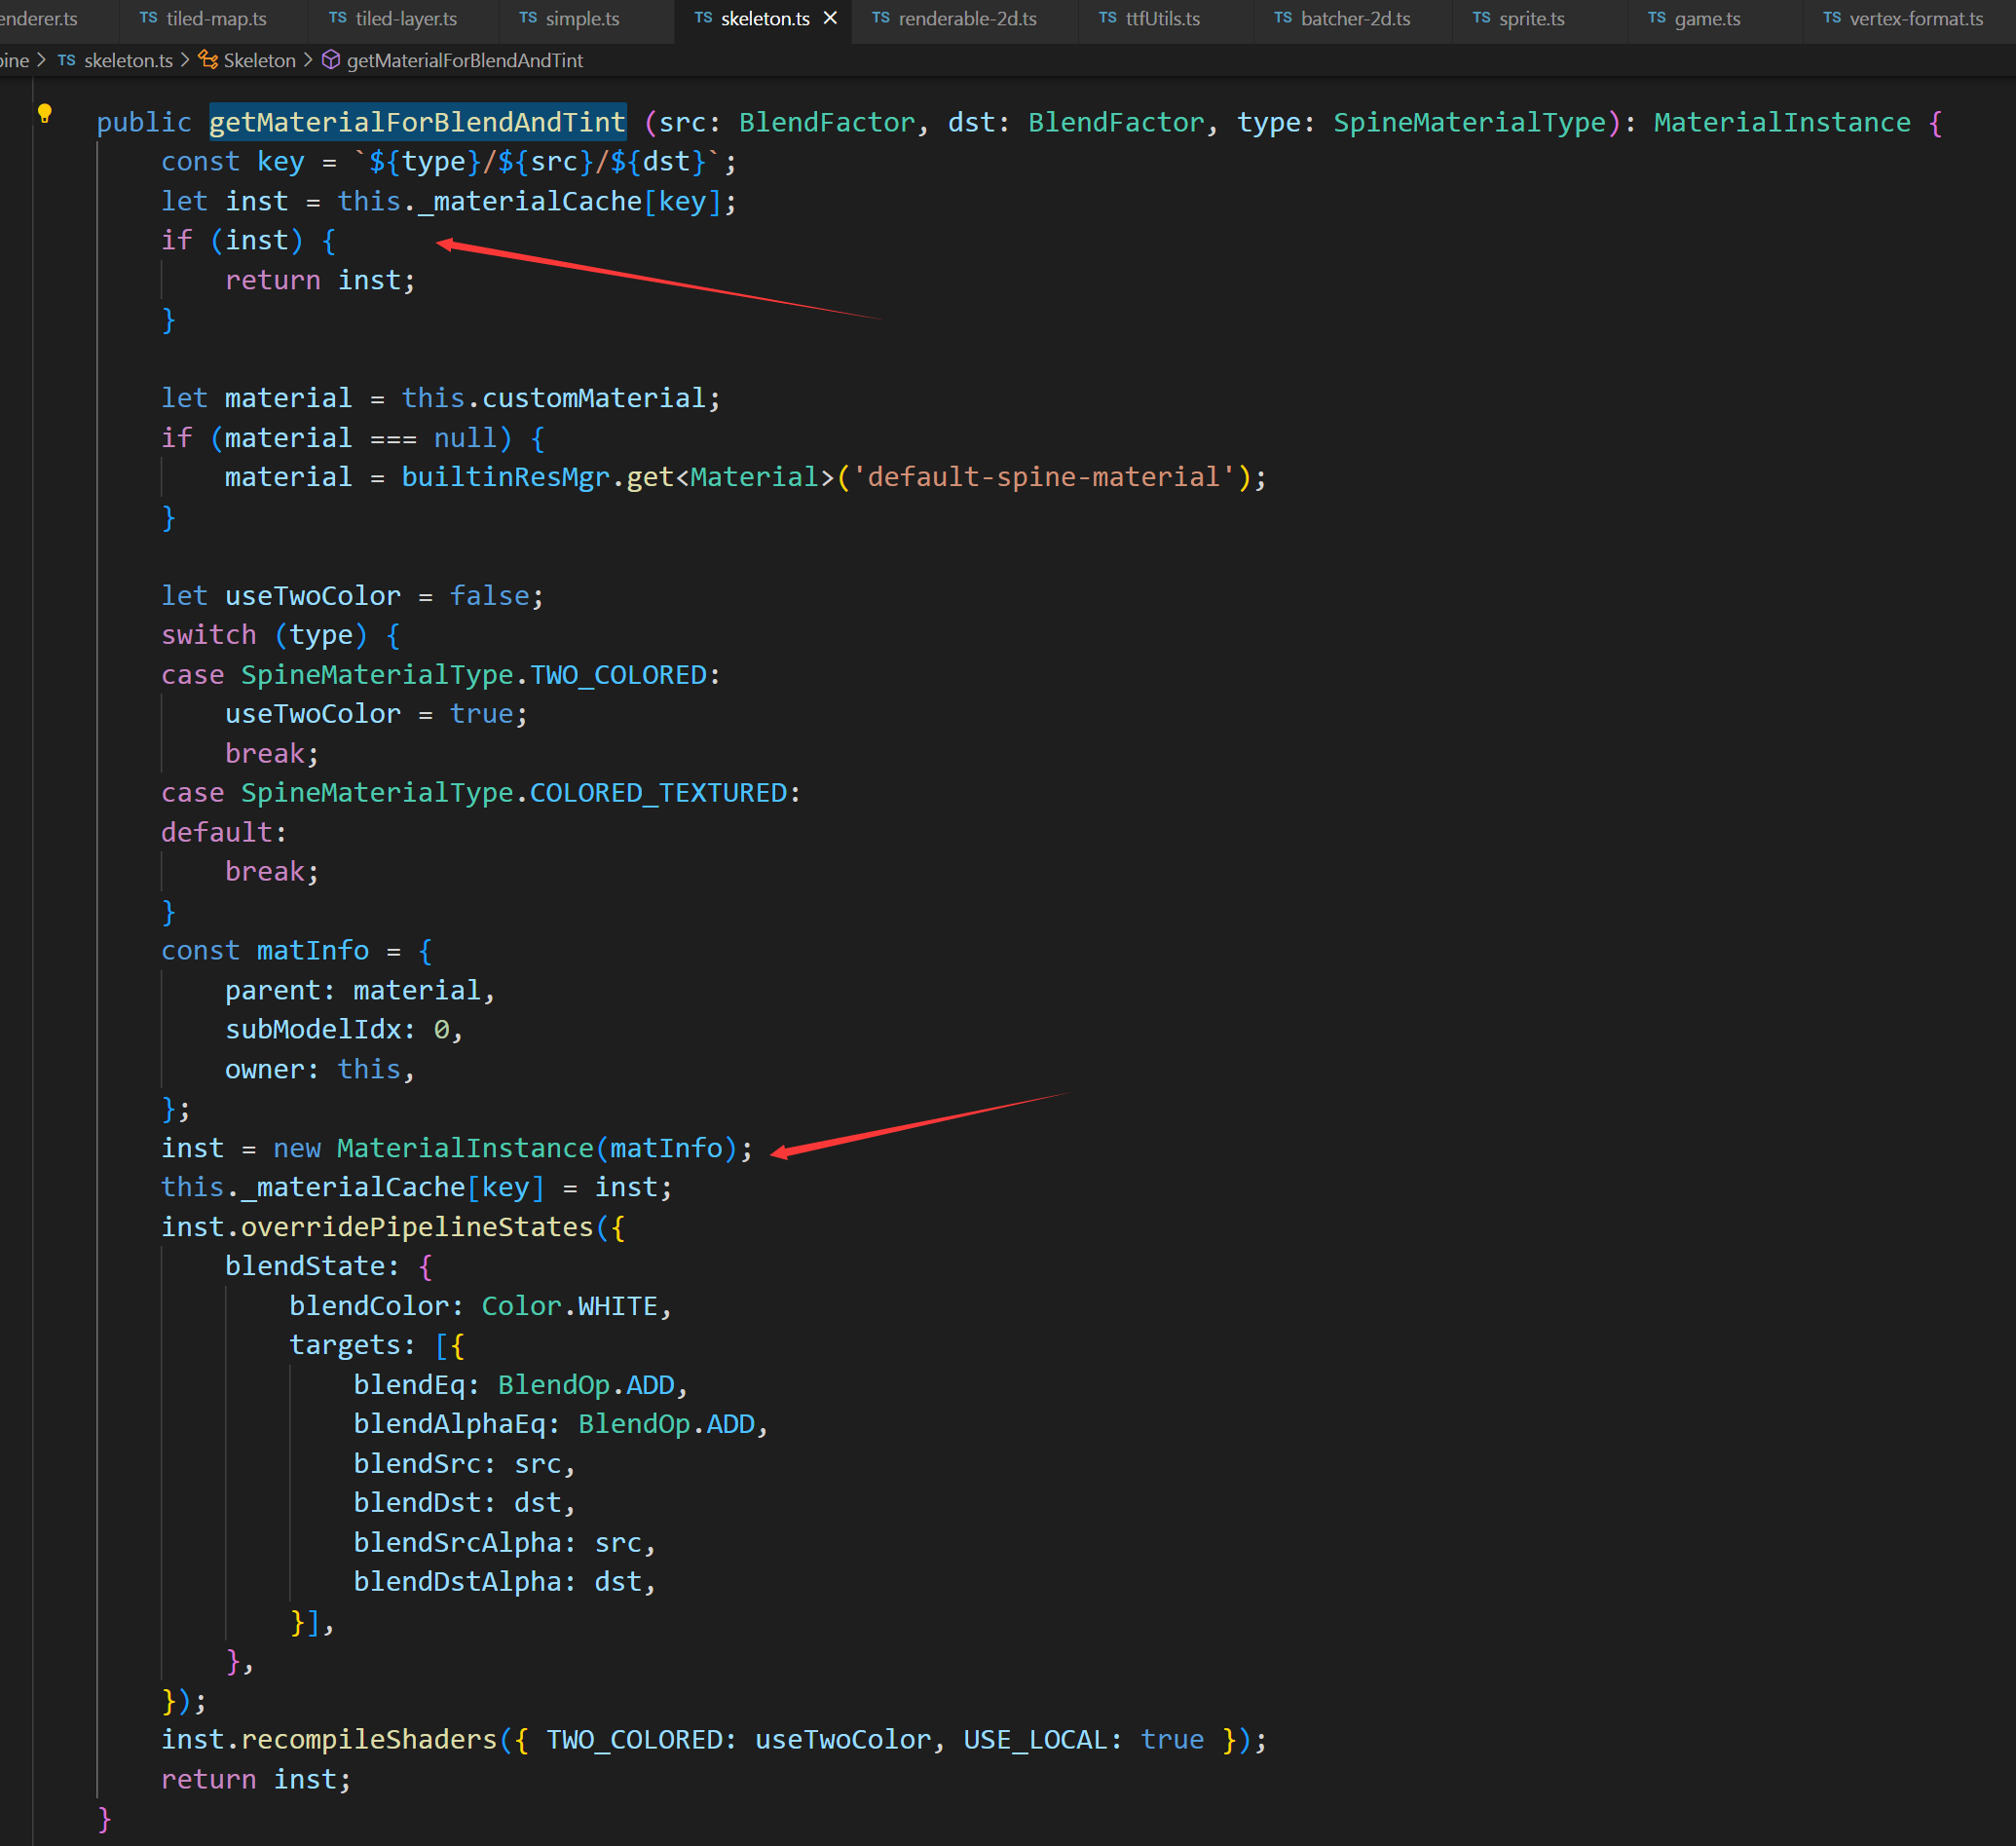Click the highlighted getMaterialForBlendAndTint method name
Screen dimensions: 2016x1846
417,122
